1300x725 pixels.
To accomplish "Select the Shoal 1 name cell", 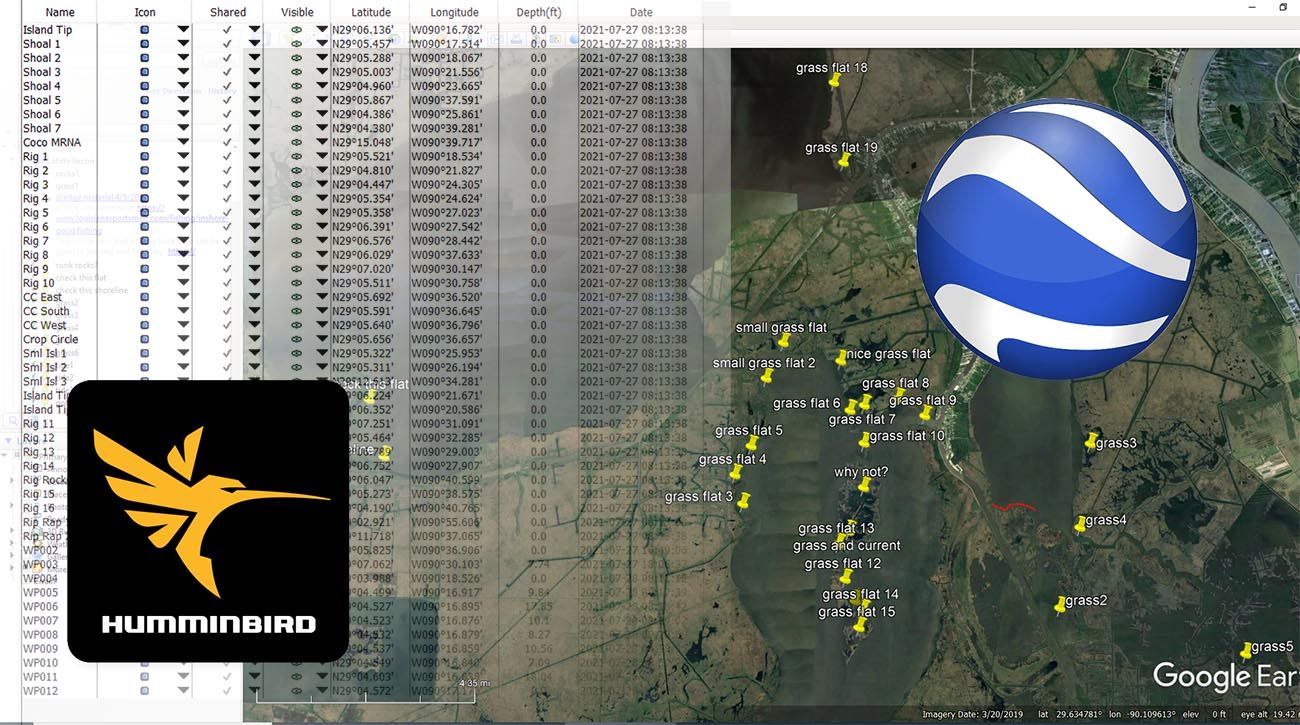I will click(42, 44).
